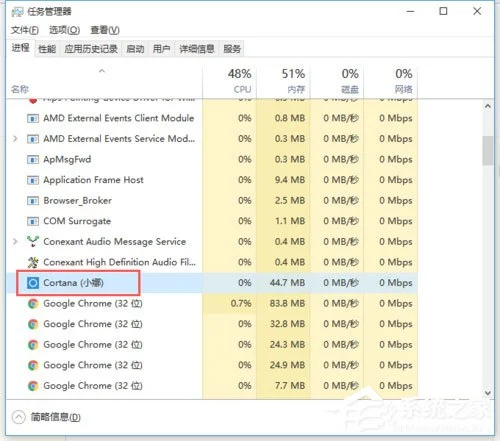Image resolution: width=500 pixels, height=441 pixels.
Task: Click the 44.7 MB memory value
Action: (287, 283)
